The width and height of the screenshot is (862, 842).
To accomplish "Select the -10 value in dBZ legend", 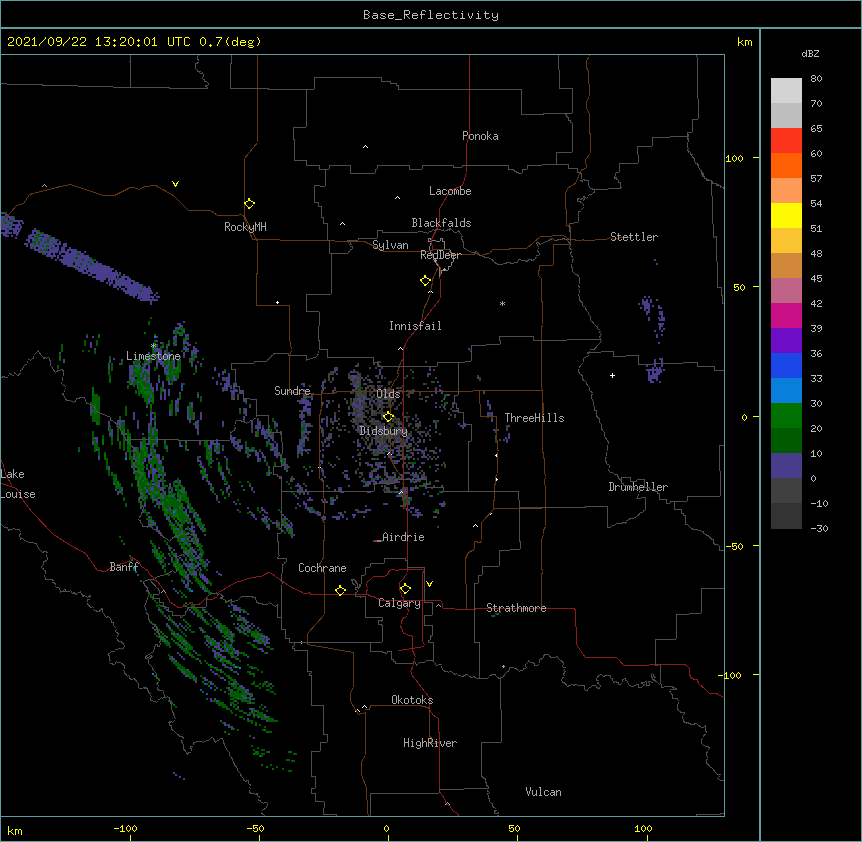I will (x=819, y=503).
